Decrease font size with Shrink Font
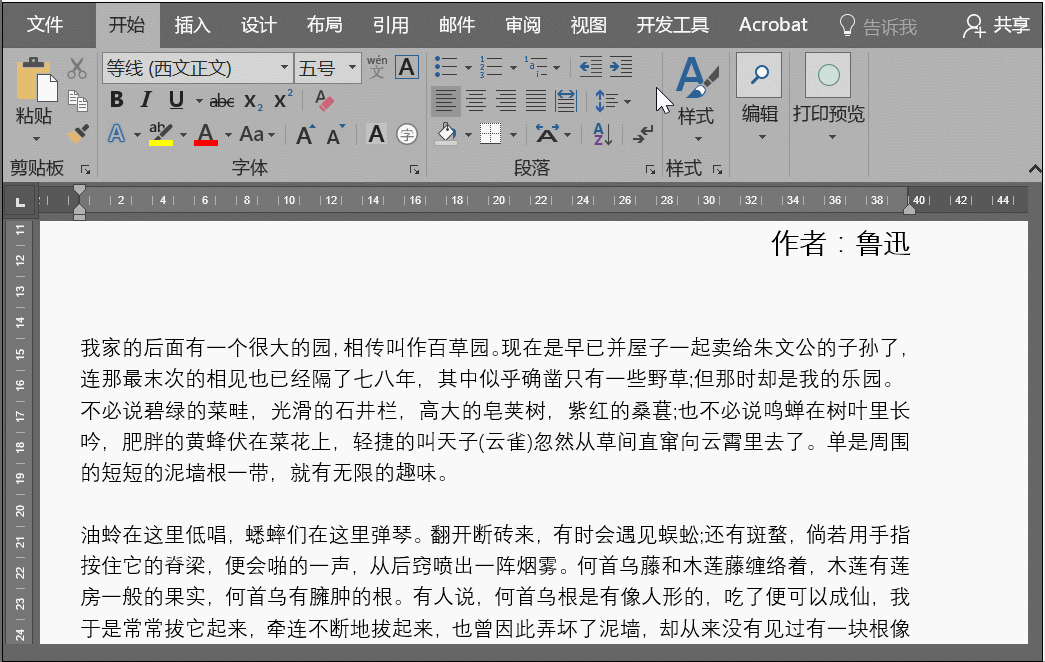The height and width of the screenshot is (662, 1045). [336, 135]
